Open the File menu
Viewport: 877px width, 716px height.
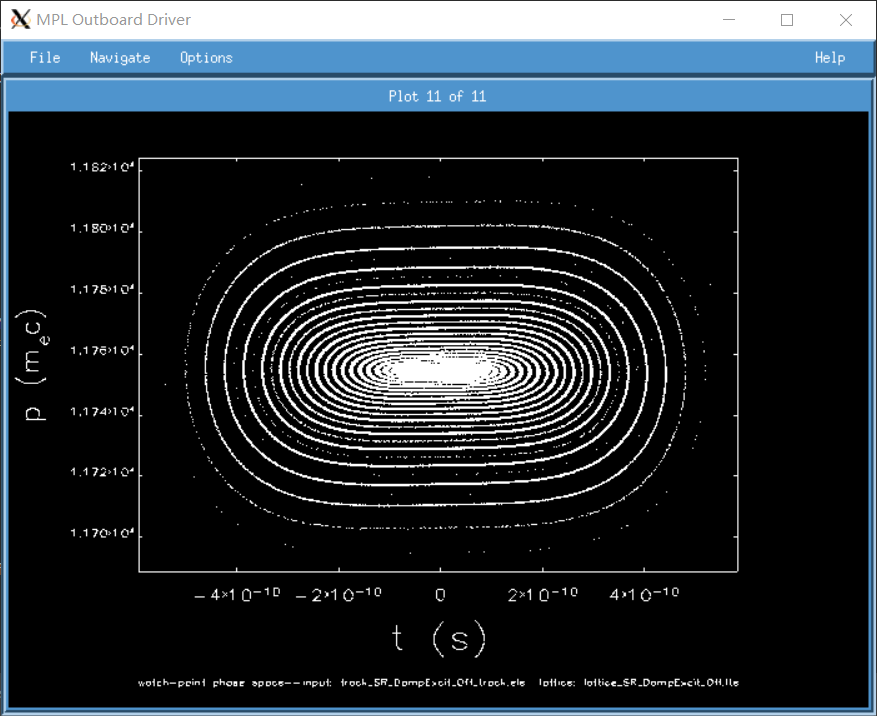(x=45, y=58)
